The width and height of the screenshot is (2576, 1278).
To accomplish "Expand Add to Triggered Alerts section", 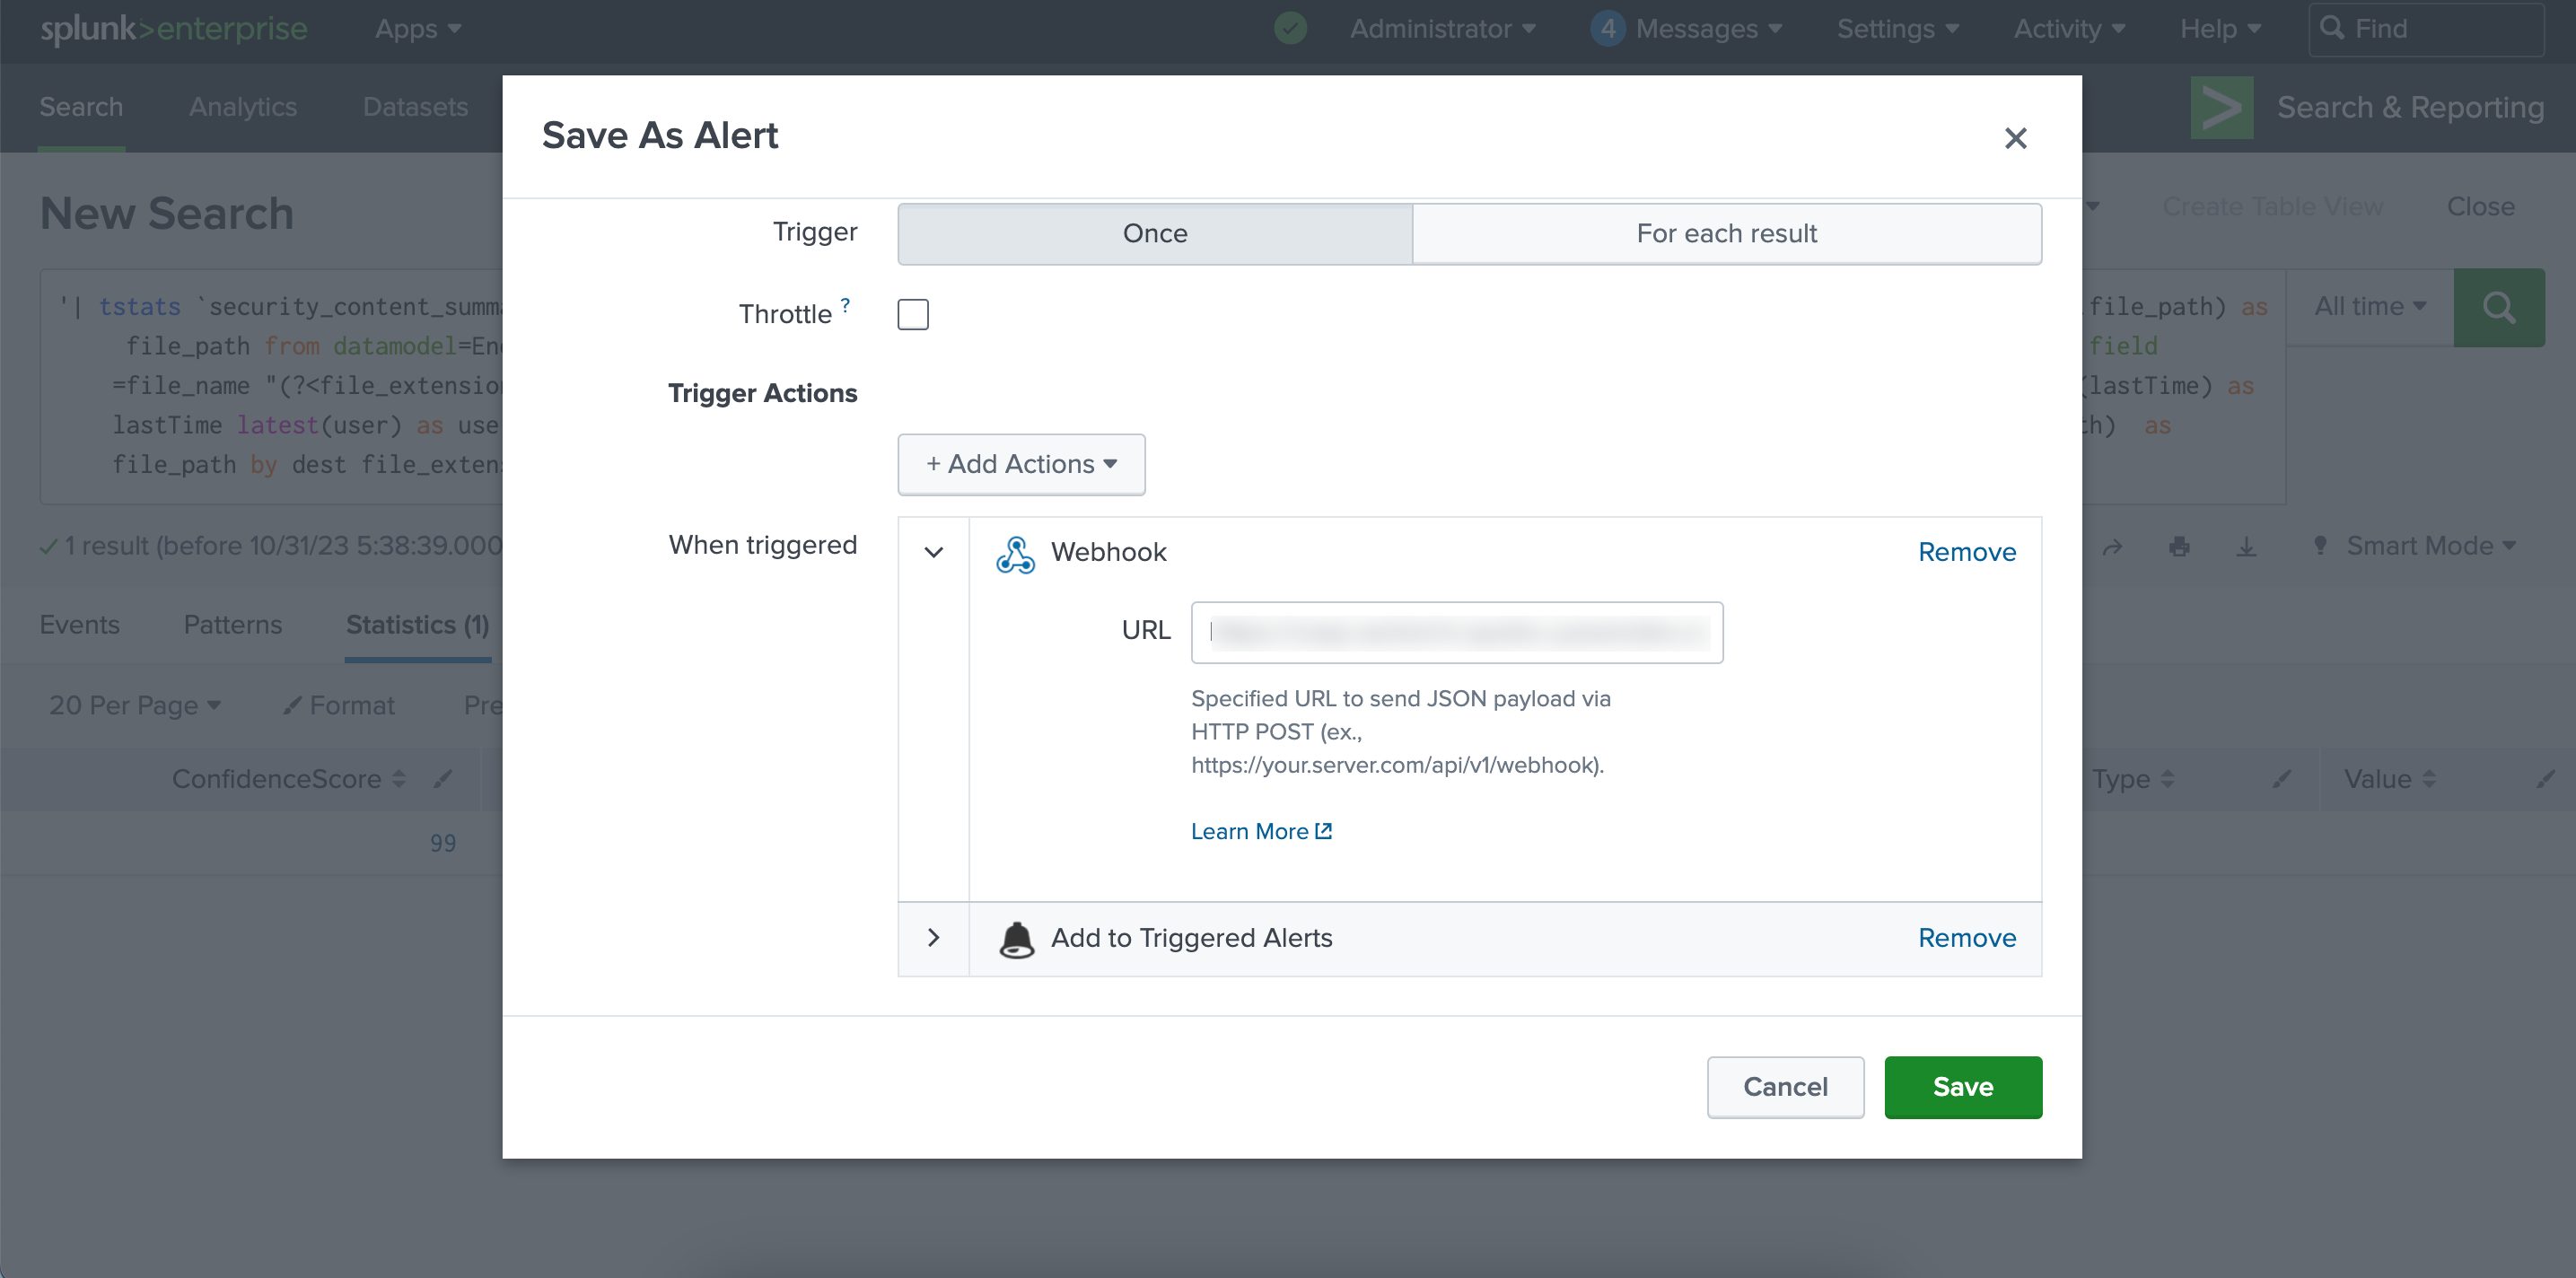I will (933, 938).
